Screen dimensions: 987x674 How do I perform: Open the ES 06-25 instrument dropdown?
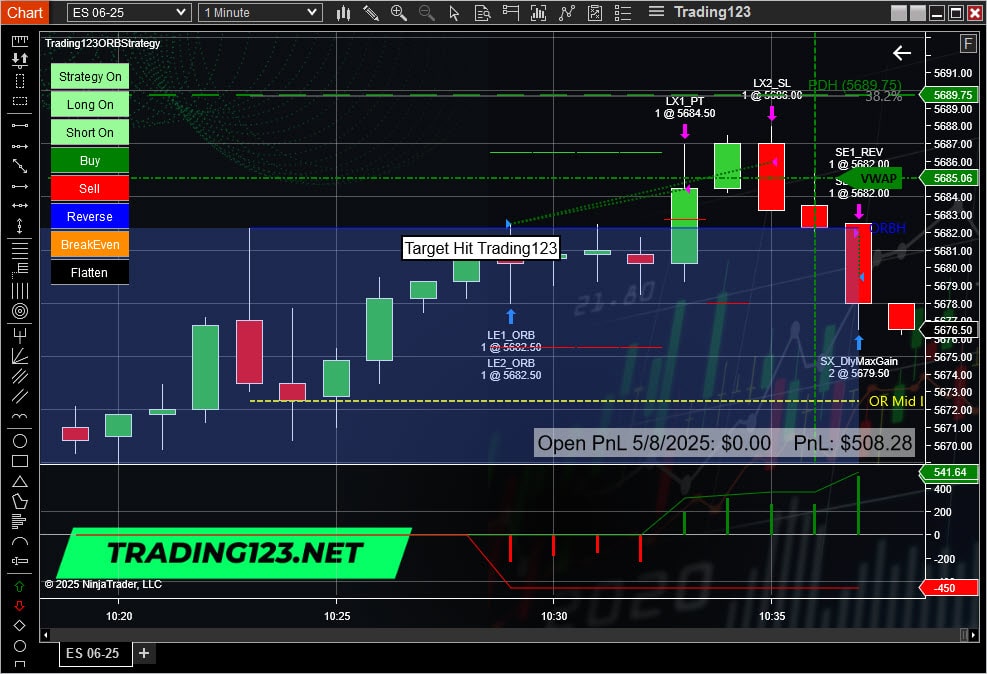coord(128,13)
